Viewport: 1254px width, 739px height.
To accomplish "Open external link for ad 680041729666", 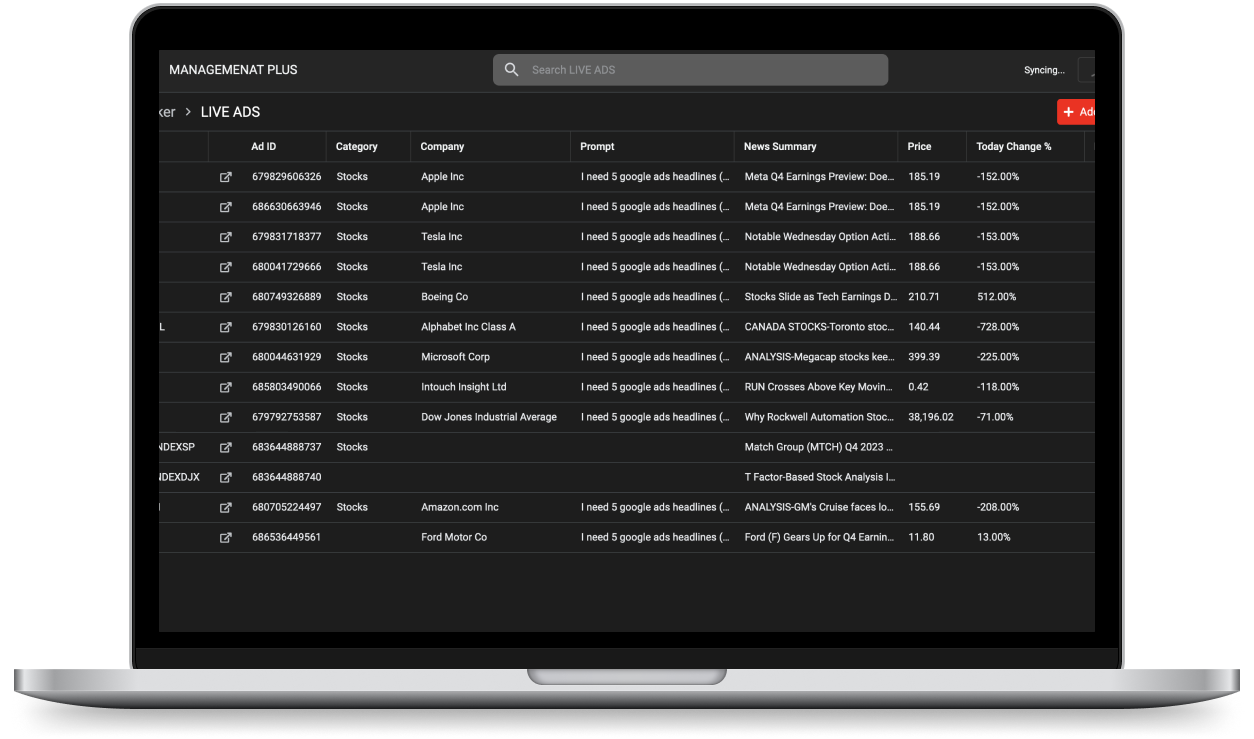I will click(x=226, y=267).
